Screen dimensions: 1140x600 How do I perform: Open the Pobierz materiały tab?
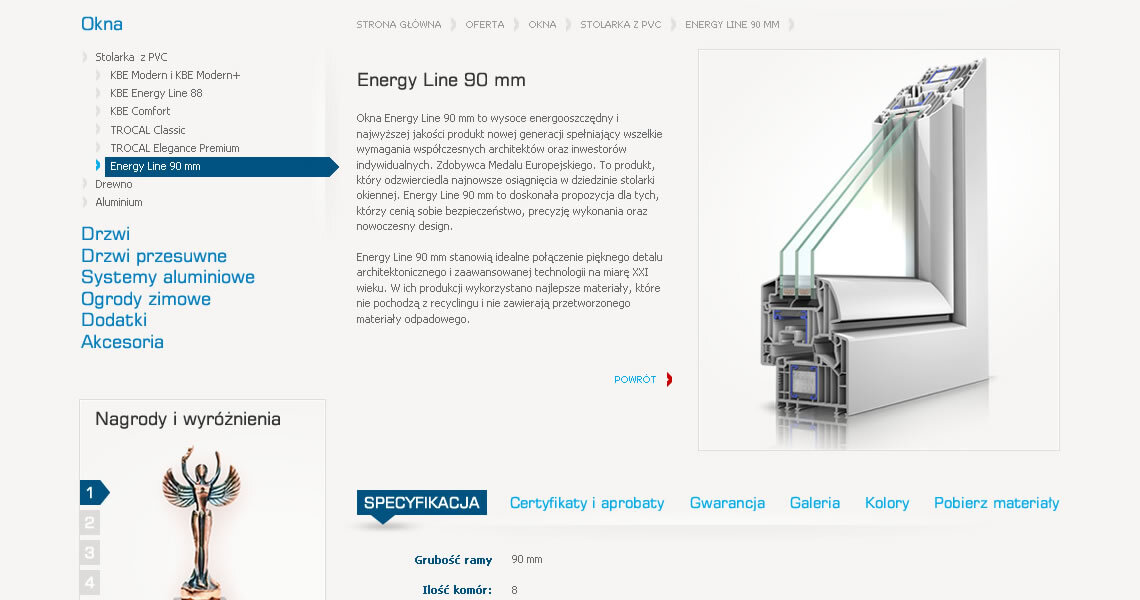996,503
